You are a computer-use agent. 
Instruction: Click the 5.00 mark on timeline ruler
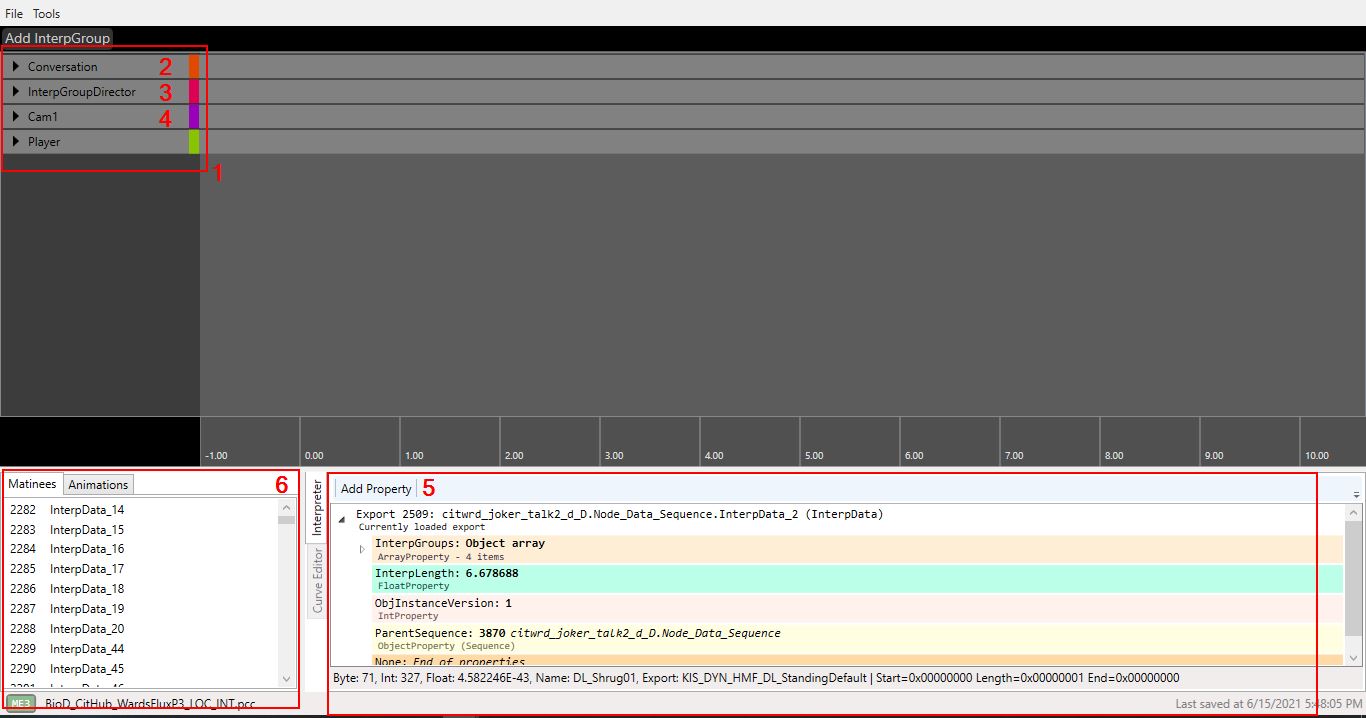[x=814, y=456]
